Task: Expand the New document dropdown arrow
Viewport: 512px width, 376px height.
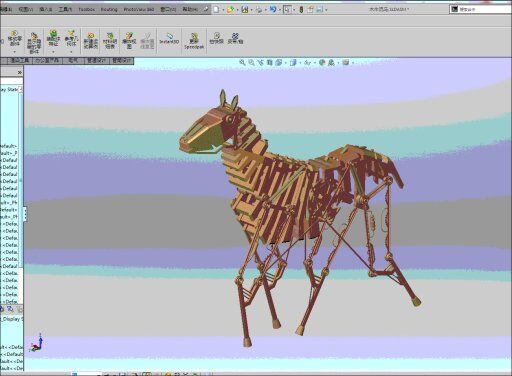Action: click(x=223, y=10)
